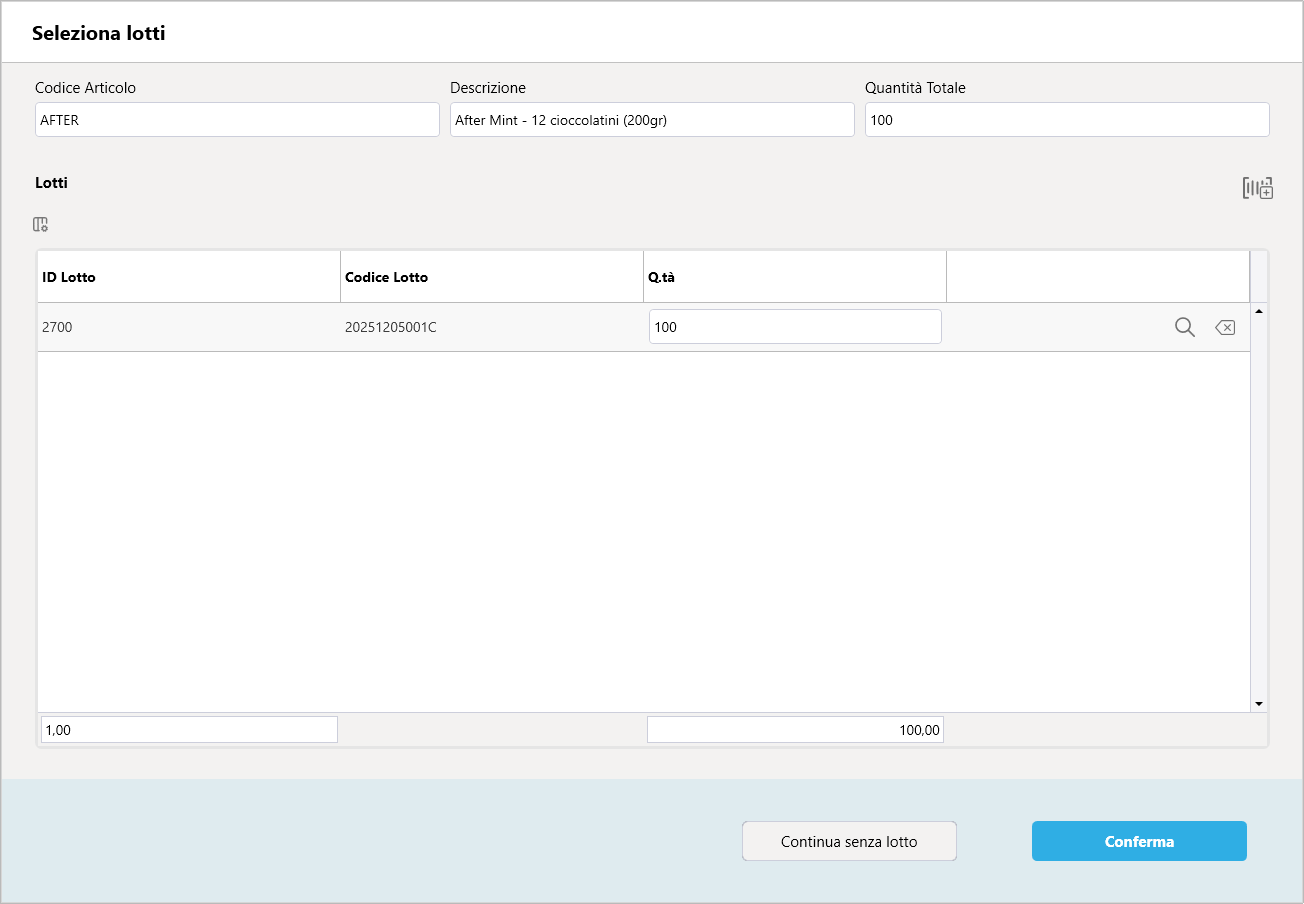Click the scrollbar up arrow of the lots table

pyautogui.click(x=1259, y=311)
